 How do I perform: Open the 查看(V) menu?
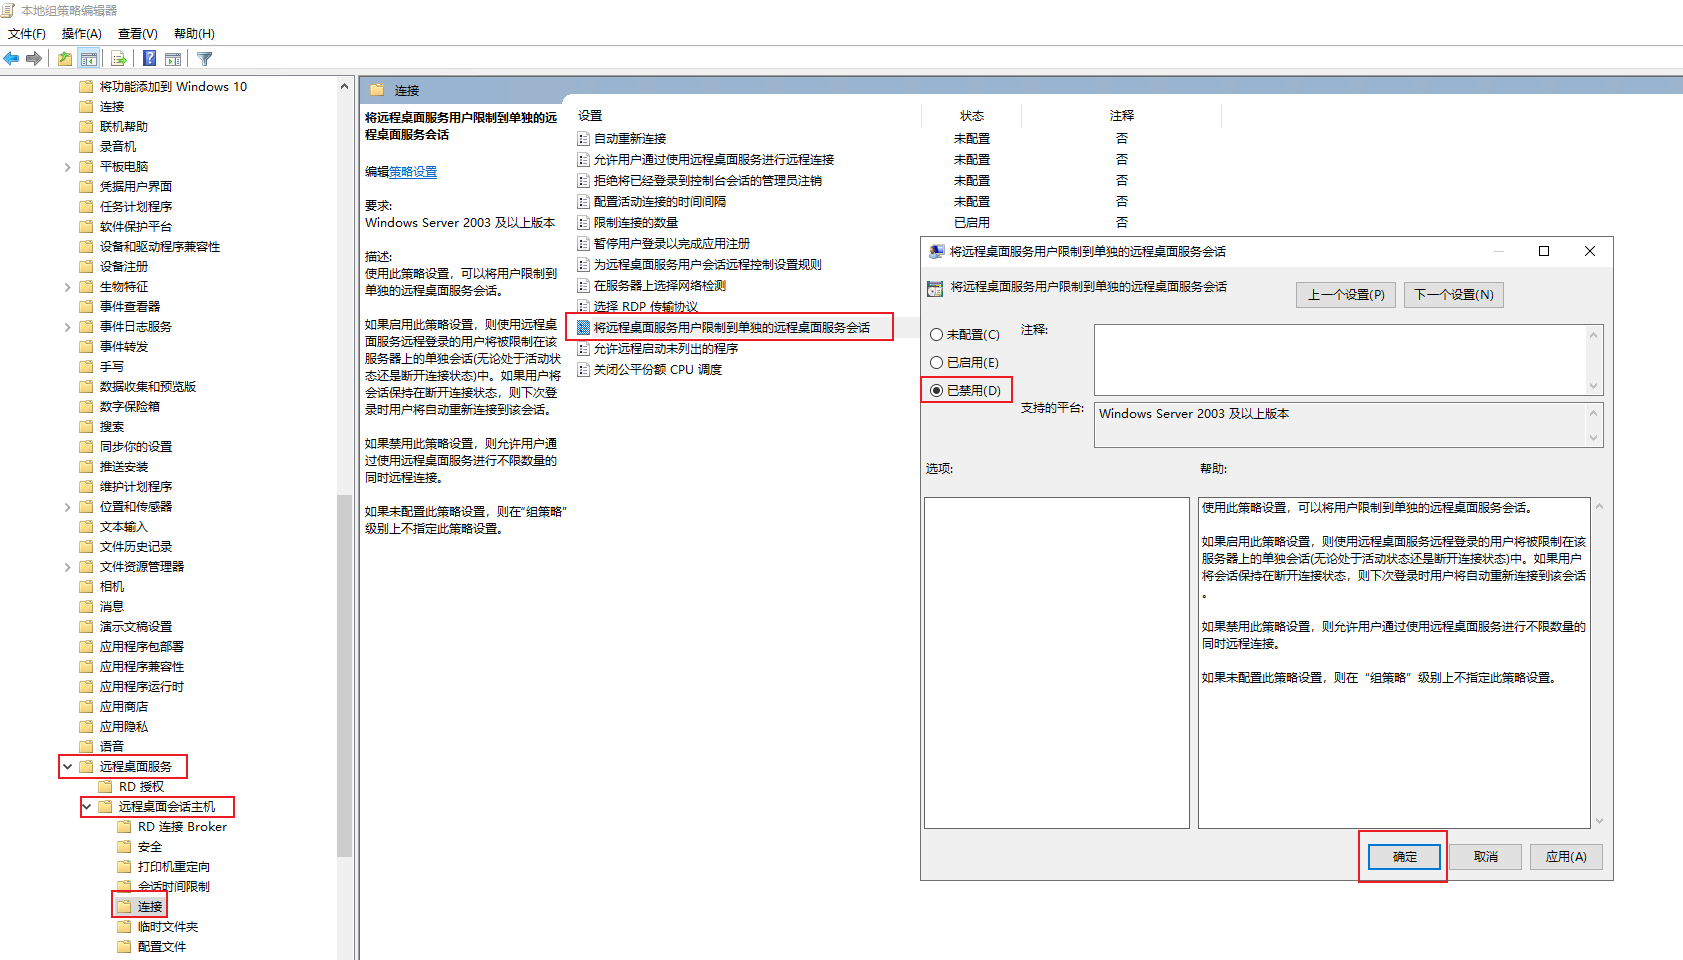click(137, 34)
